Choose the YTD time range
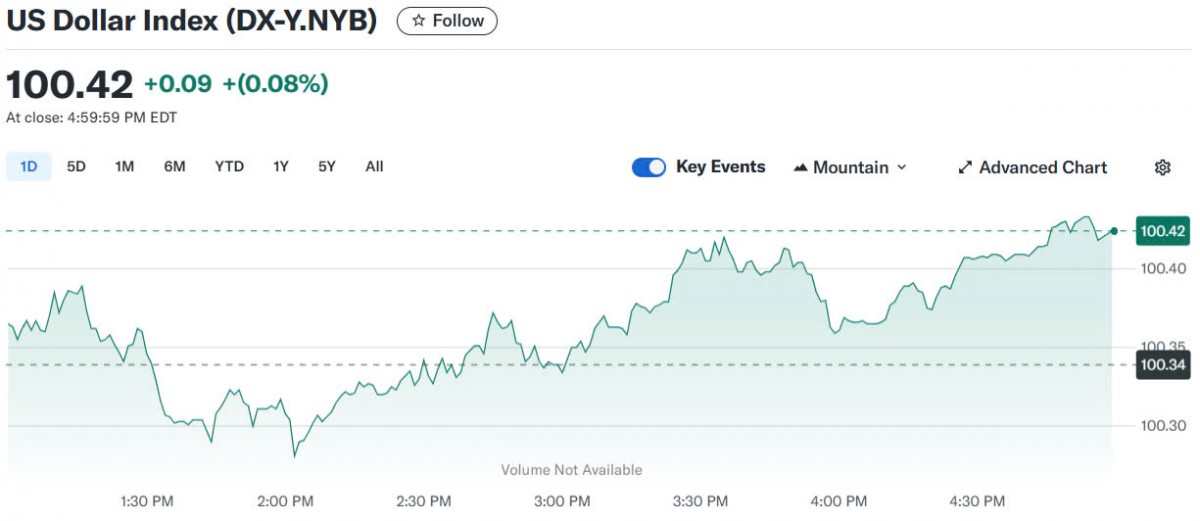This screenshot has height=521, width=1200. (229, 167)
